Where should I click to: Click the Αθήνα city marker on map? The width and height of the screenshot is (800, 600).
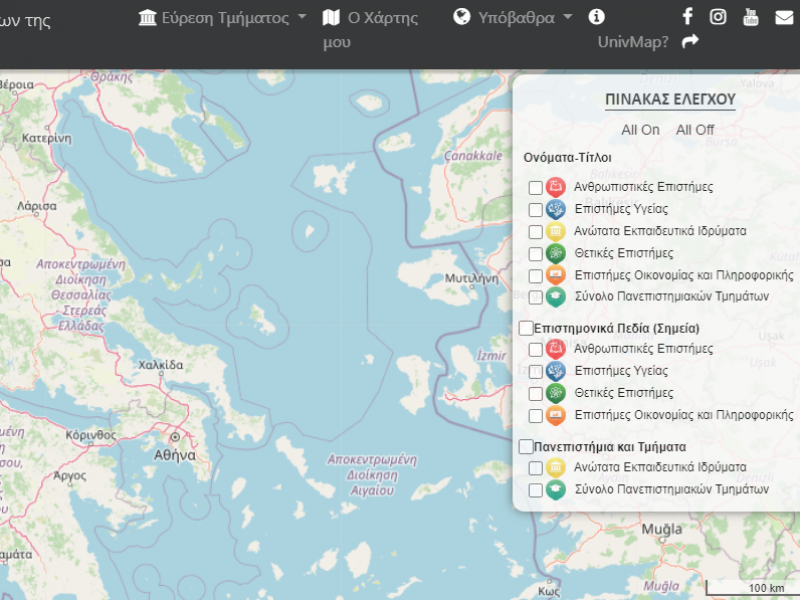coord(175,437)
